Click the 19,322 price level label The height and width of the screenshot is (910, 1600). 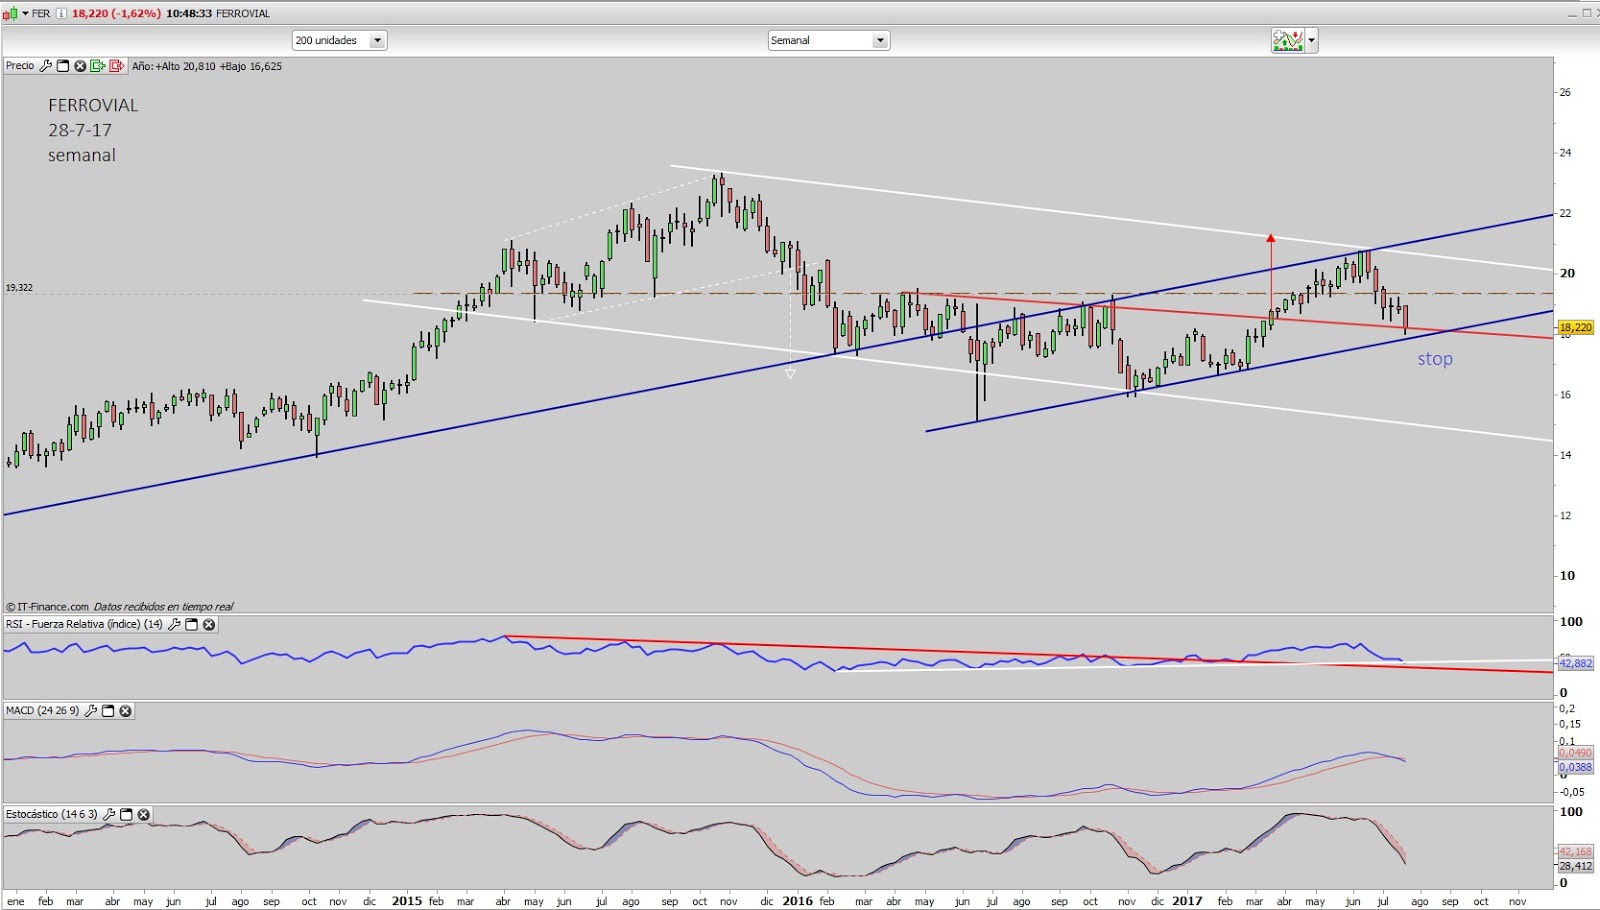(19, 288)
